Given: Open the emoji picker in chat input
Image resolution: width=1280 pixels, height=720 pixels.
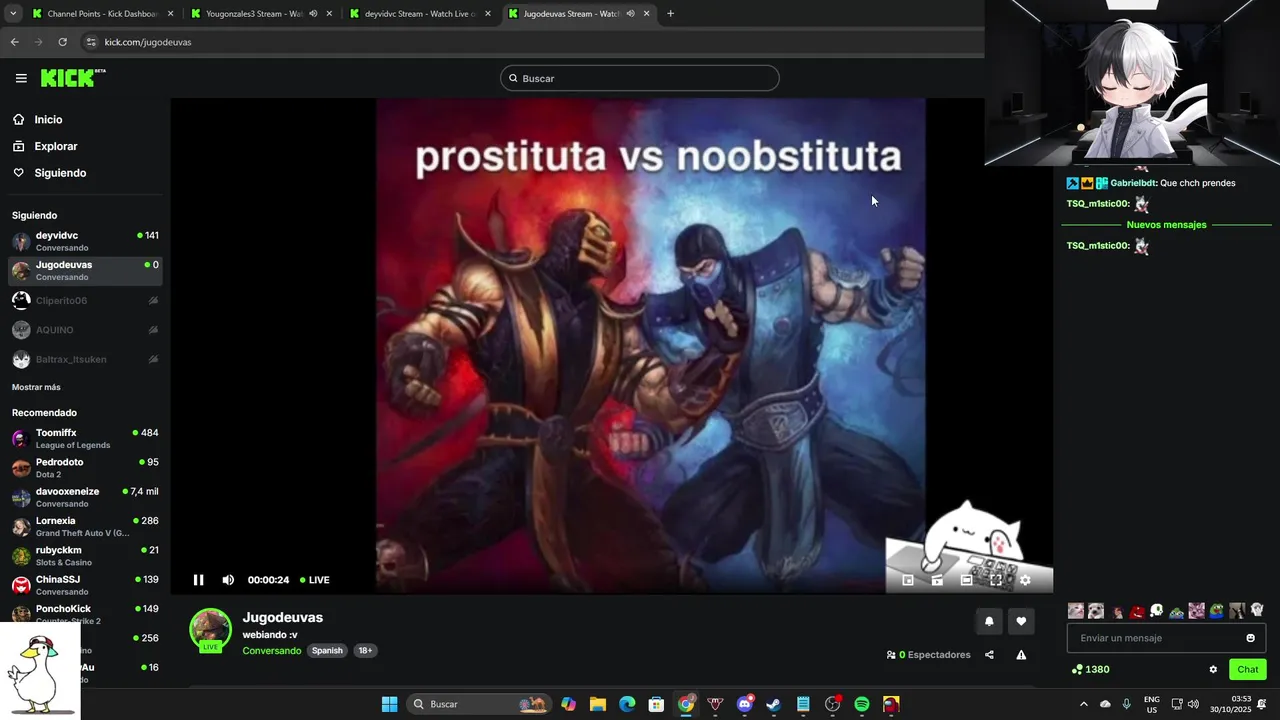Looking at the screenshot, I should click(1250, 638).
